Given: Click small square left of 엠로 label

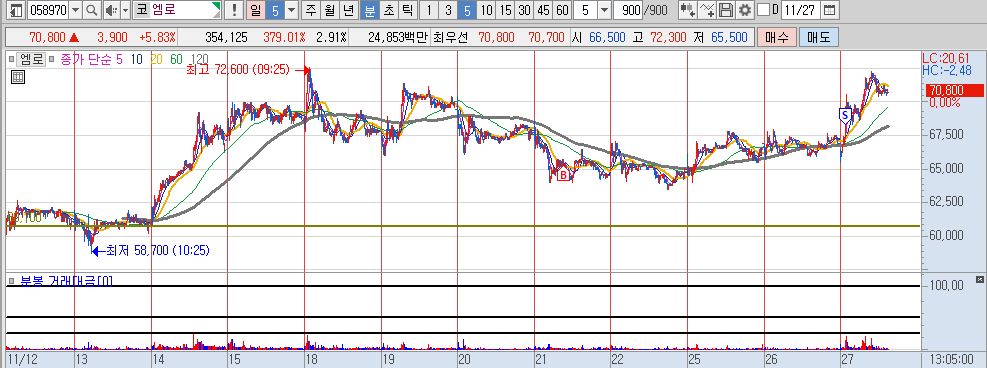Looking at the screenshot, I should (11, 60).
